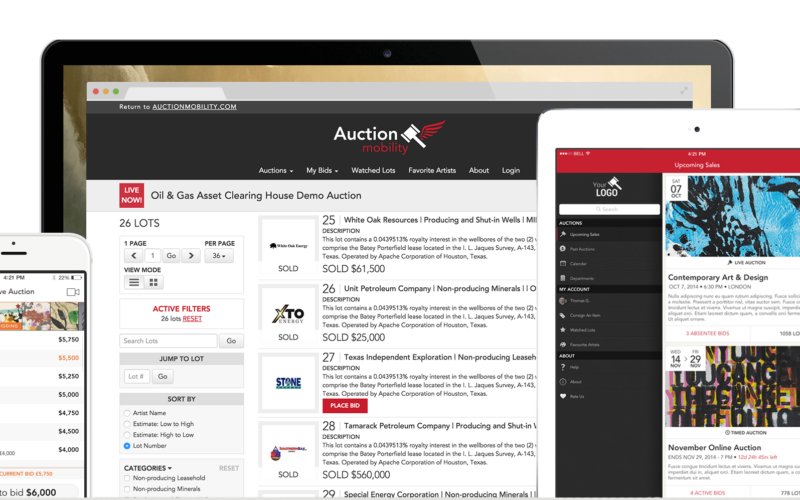Image resolution: width=800 pixels, height=500 pixels.
Task: Select Artist Name sort option
Action: (127, 413)
